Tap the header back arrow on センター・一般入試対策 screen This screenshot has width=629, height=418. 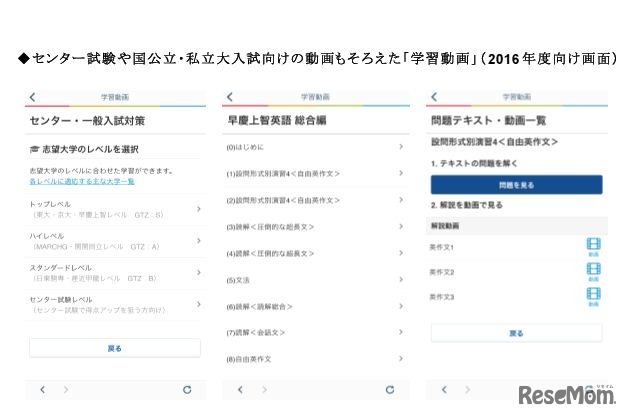coord(32,97)
